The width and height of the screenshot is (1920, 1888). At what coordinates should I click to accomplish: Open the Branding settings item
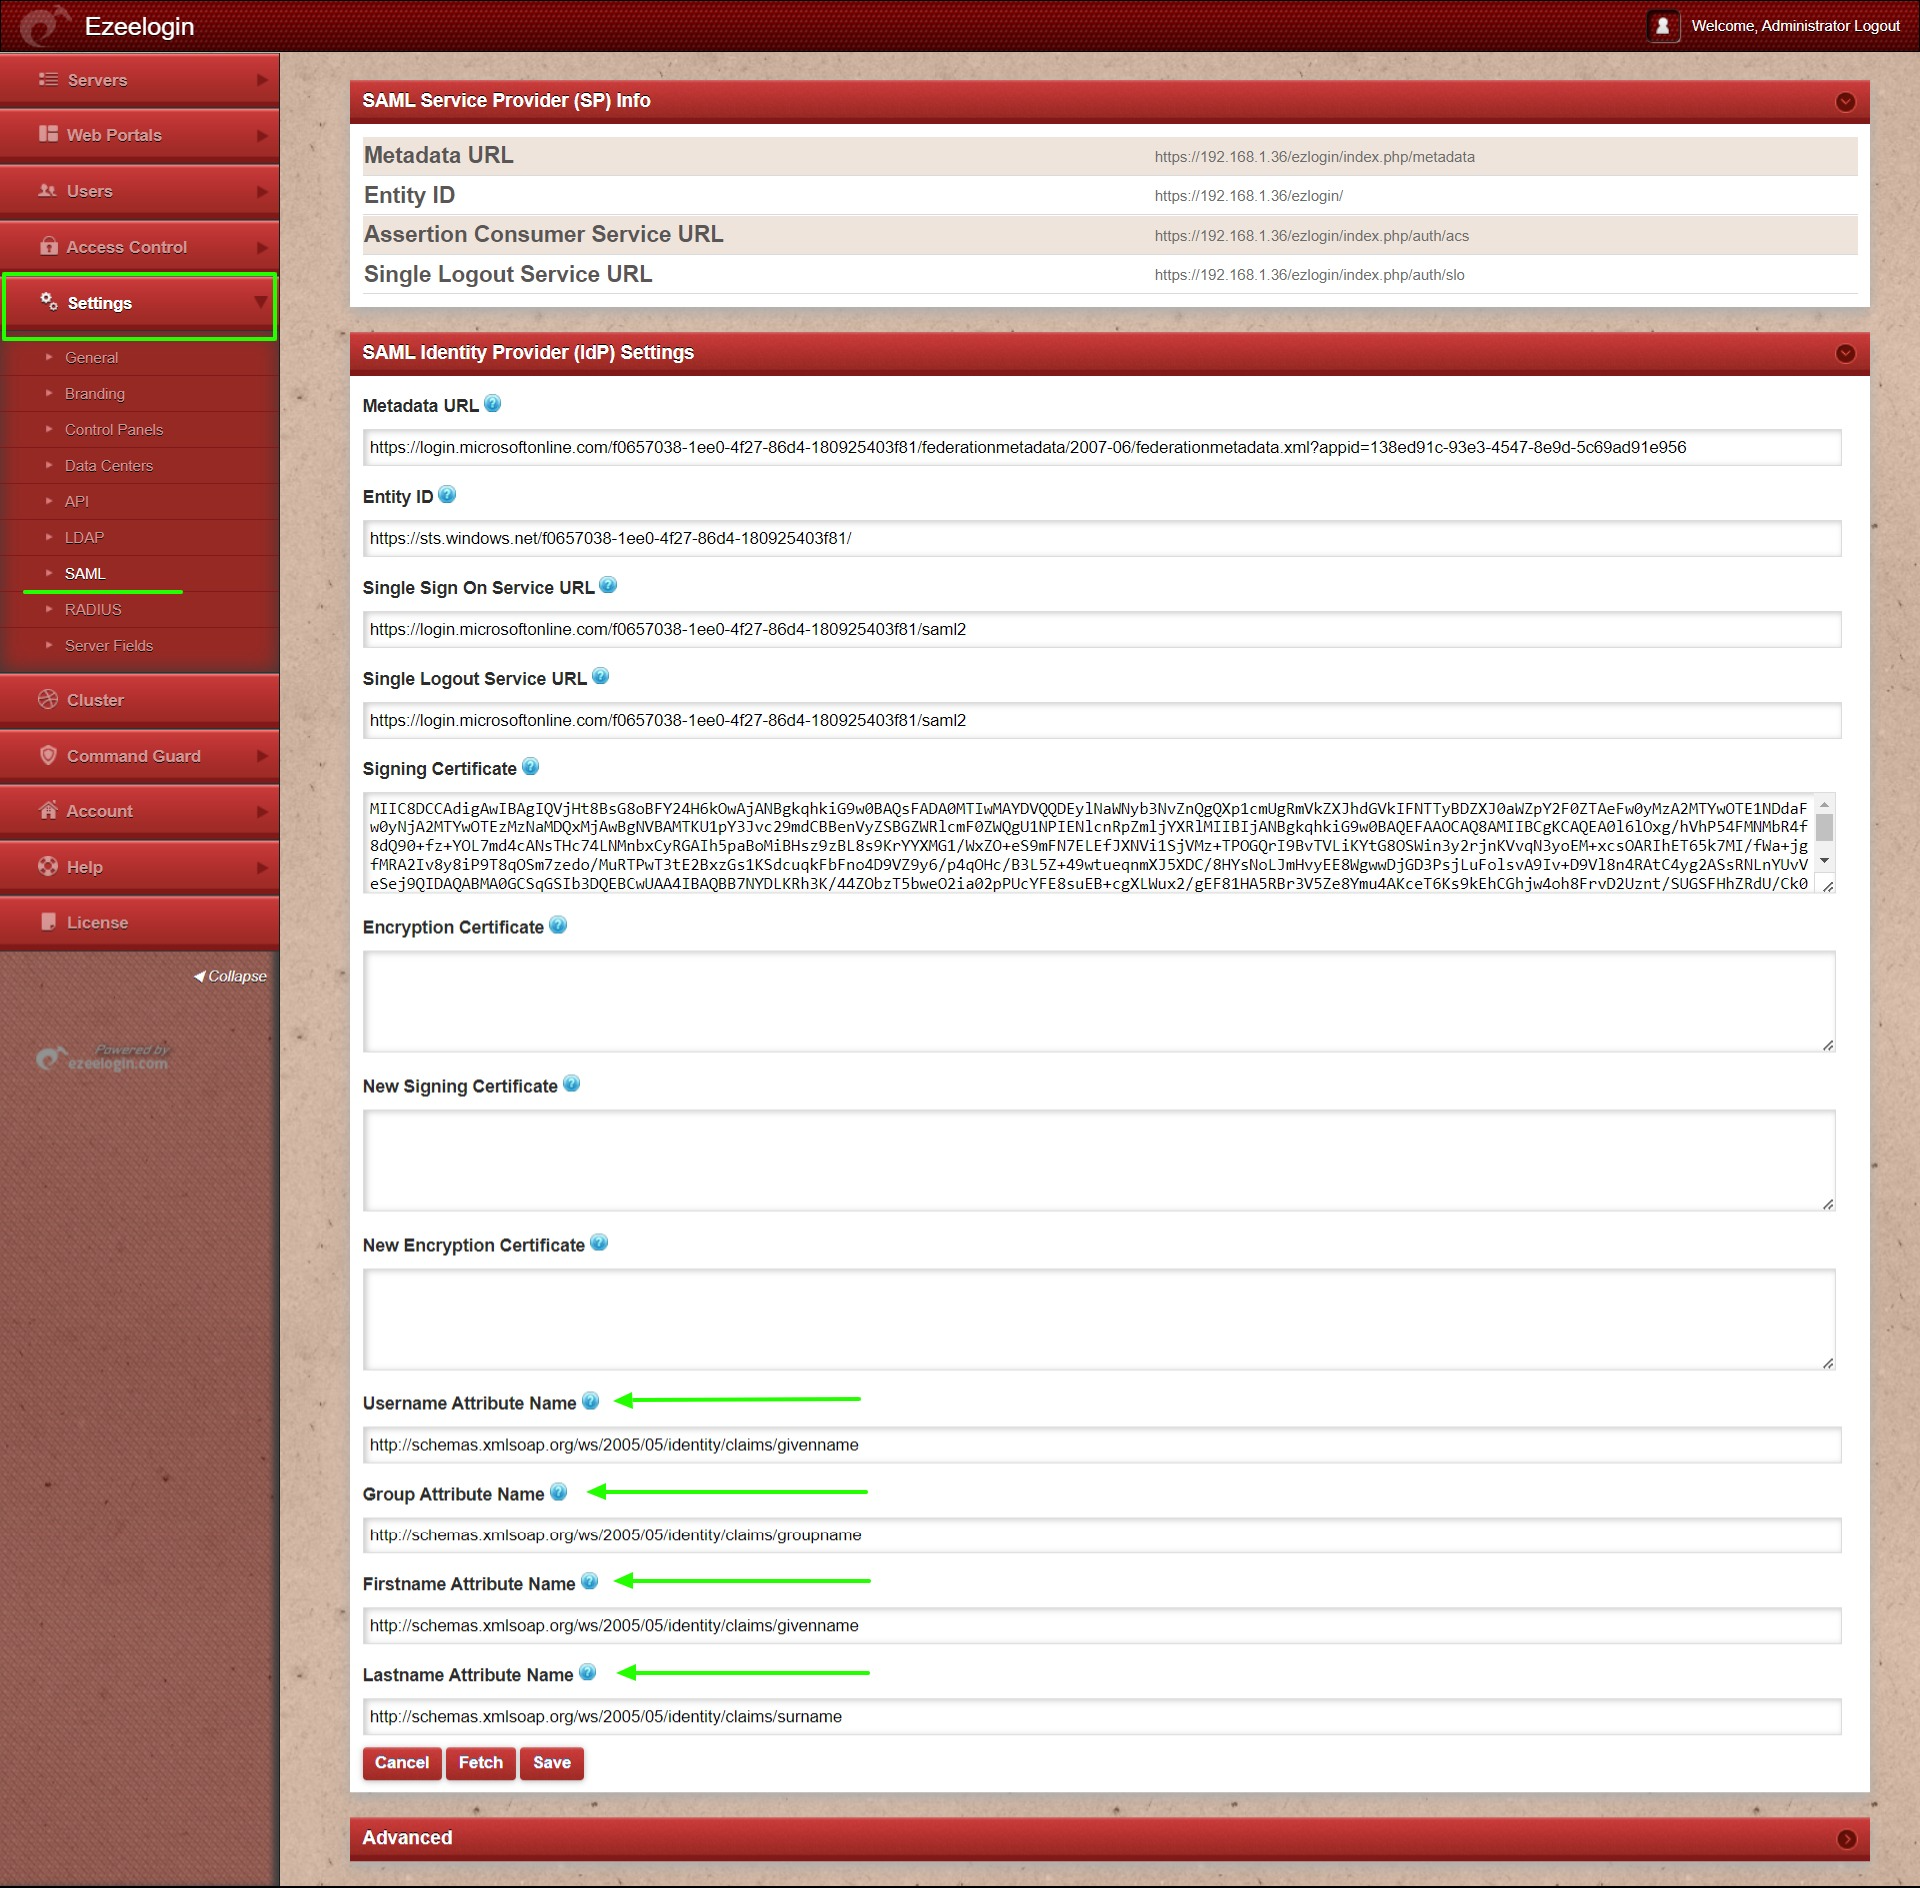95,393
